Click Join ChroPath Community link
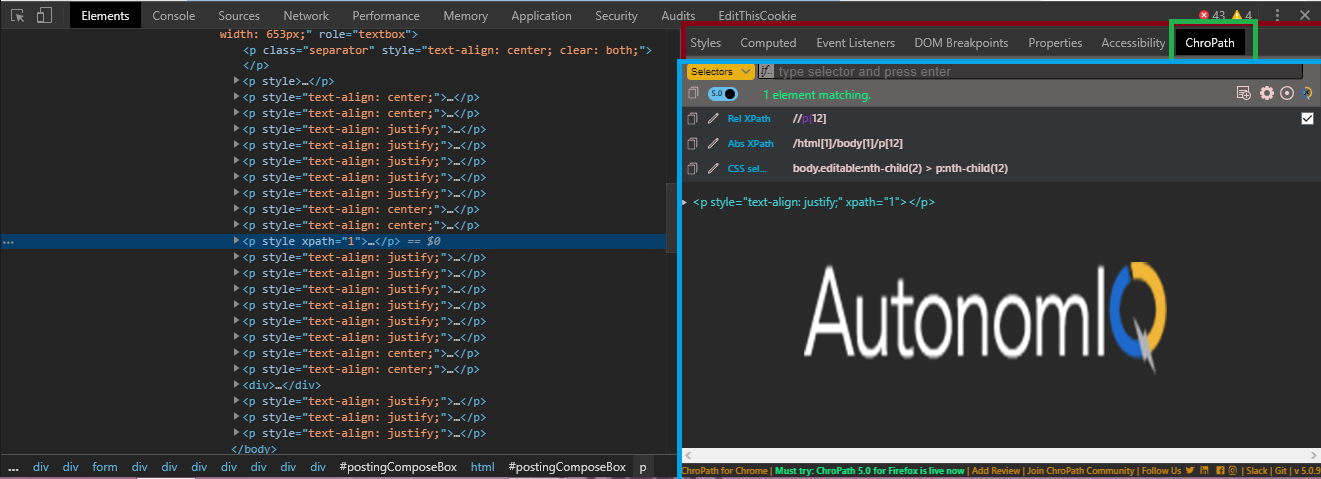The image size is (1321, 479). (x=1081, y=470)
